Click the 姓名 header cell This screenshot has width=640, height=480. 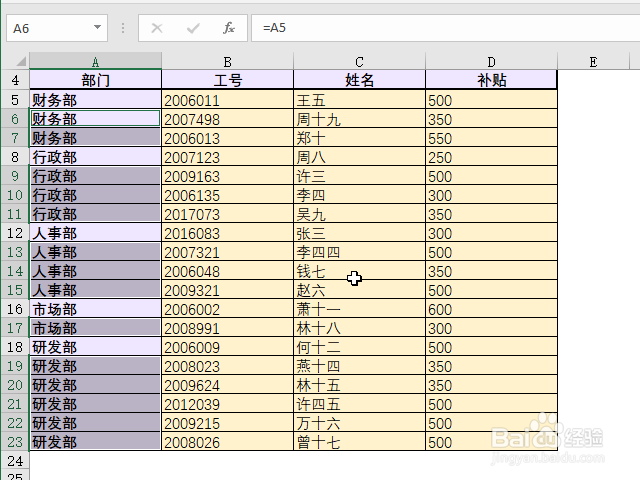point(359,80)
